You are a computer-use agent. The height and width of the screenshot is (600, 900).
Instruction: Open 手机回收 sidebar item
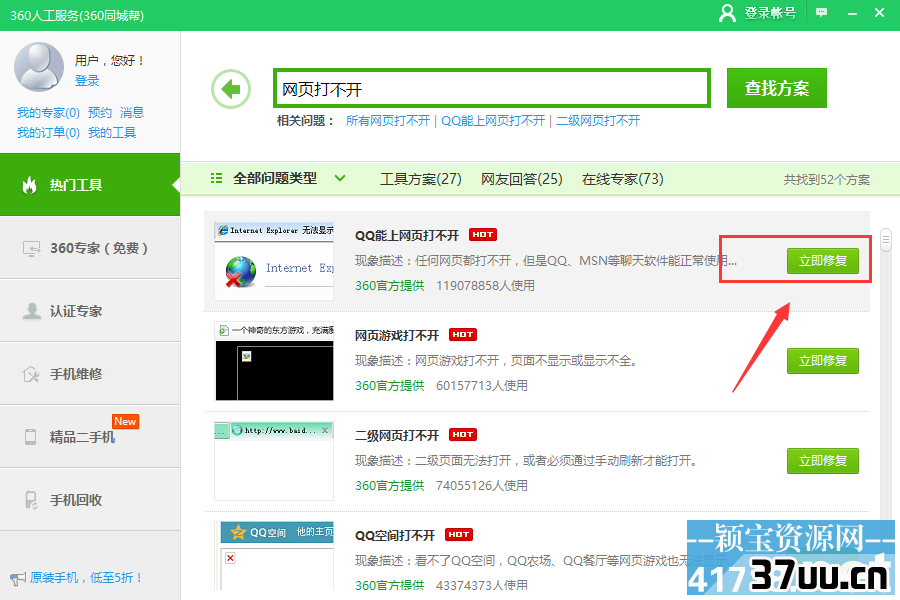click(x=90, y=500)
